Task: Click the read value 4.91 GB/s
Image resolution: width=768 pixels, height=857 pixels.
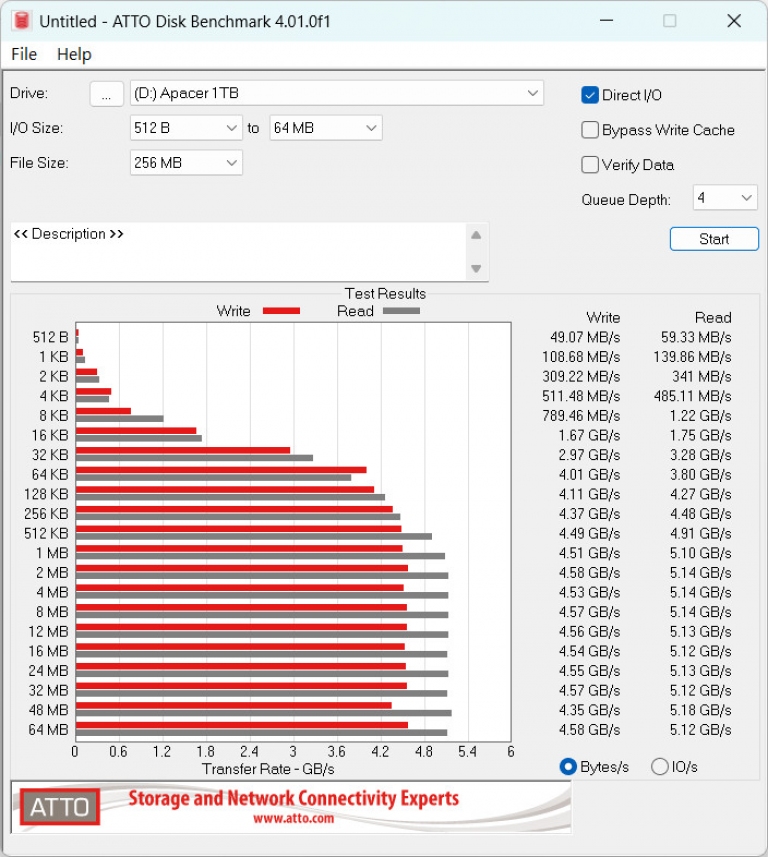Action: [x=700, y=533]
